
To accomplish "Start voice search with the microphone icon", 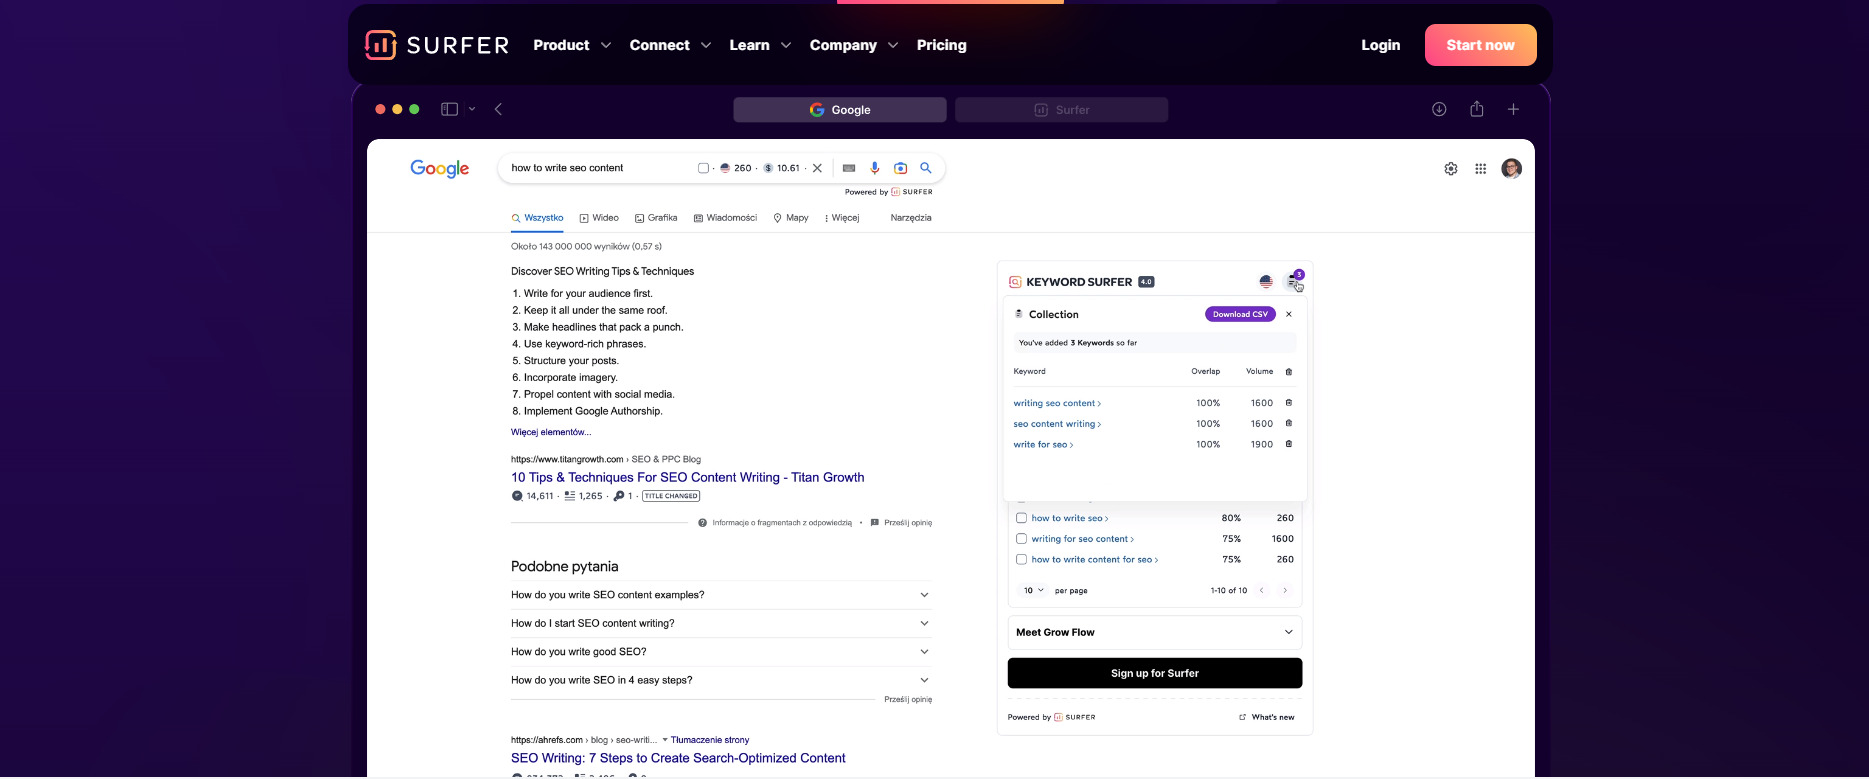I will [x=875, y=168].
